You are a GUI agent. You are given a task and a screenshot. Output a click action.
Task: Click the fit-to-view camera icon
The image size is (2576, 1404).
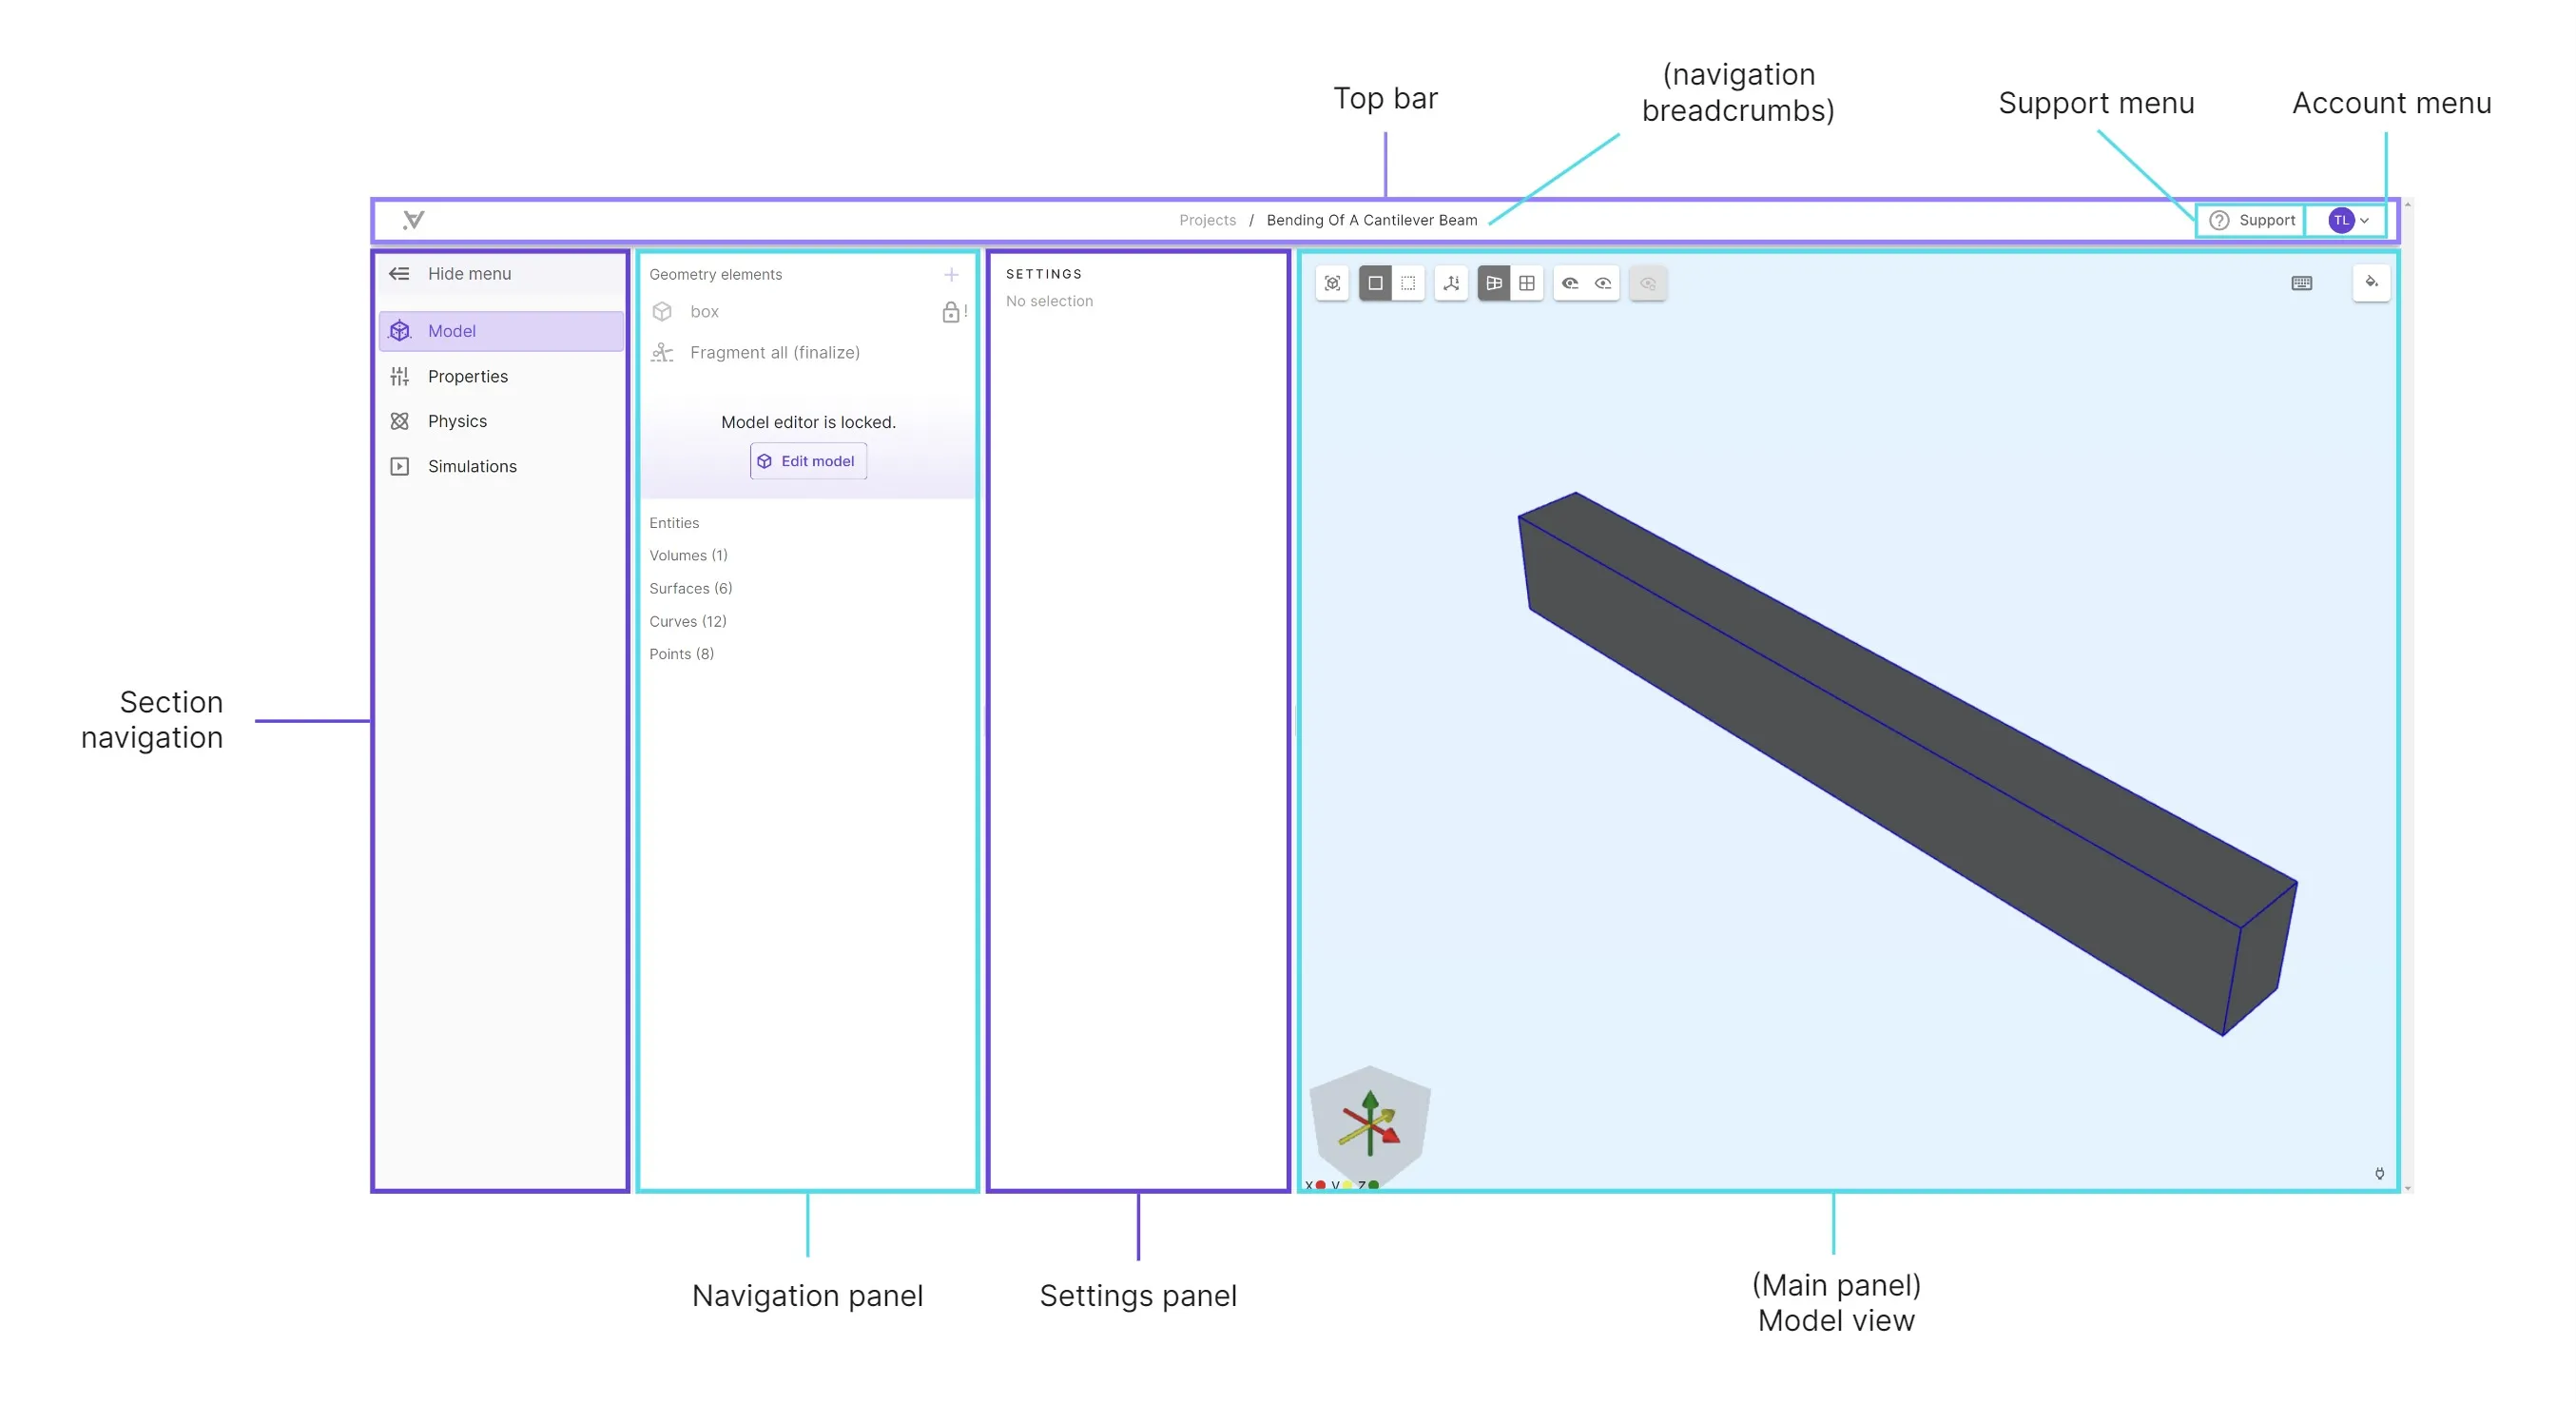click(1332, 283)
